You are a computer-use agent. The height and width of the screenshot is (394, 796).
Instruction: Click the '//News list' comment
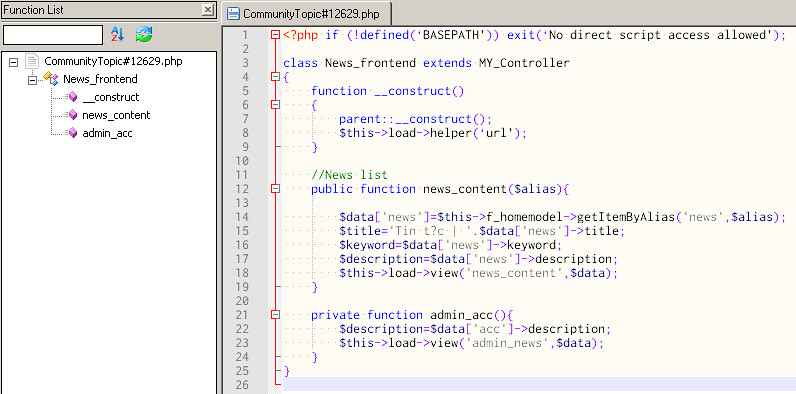pyautogui.click(x=349, y=175)
